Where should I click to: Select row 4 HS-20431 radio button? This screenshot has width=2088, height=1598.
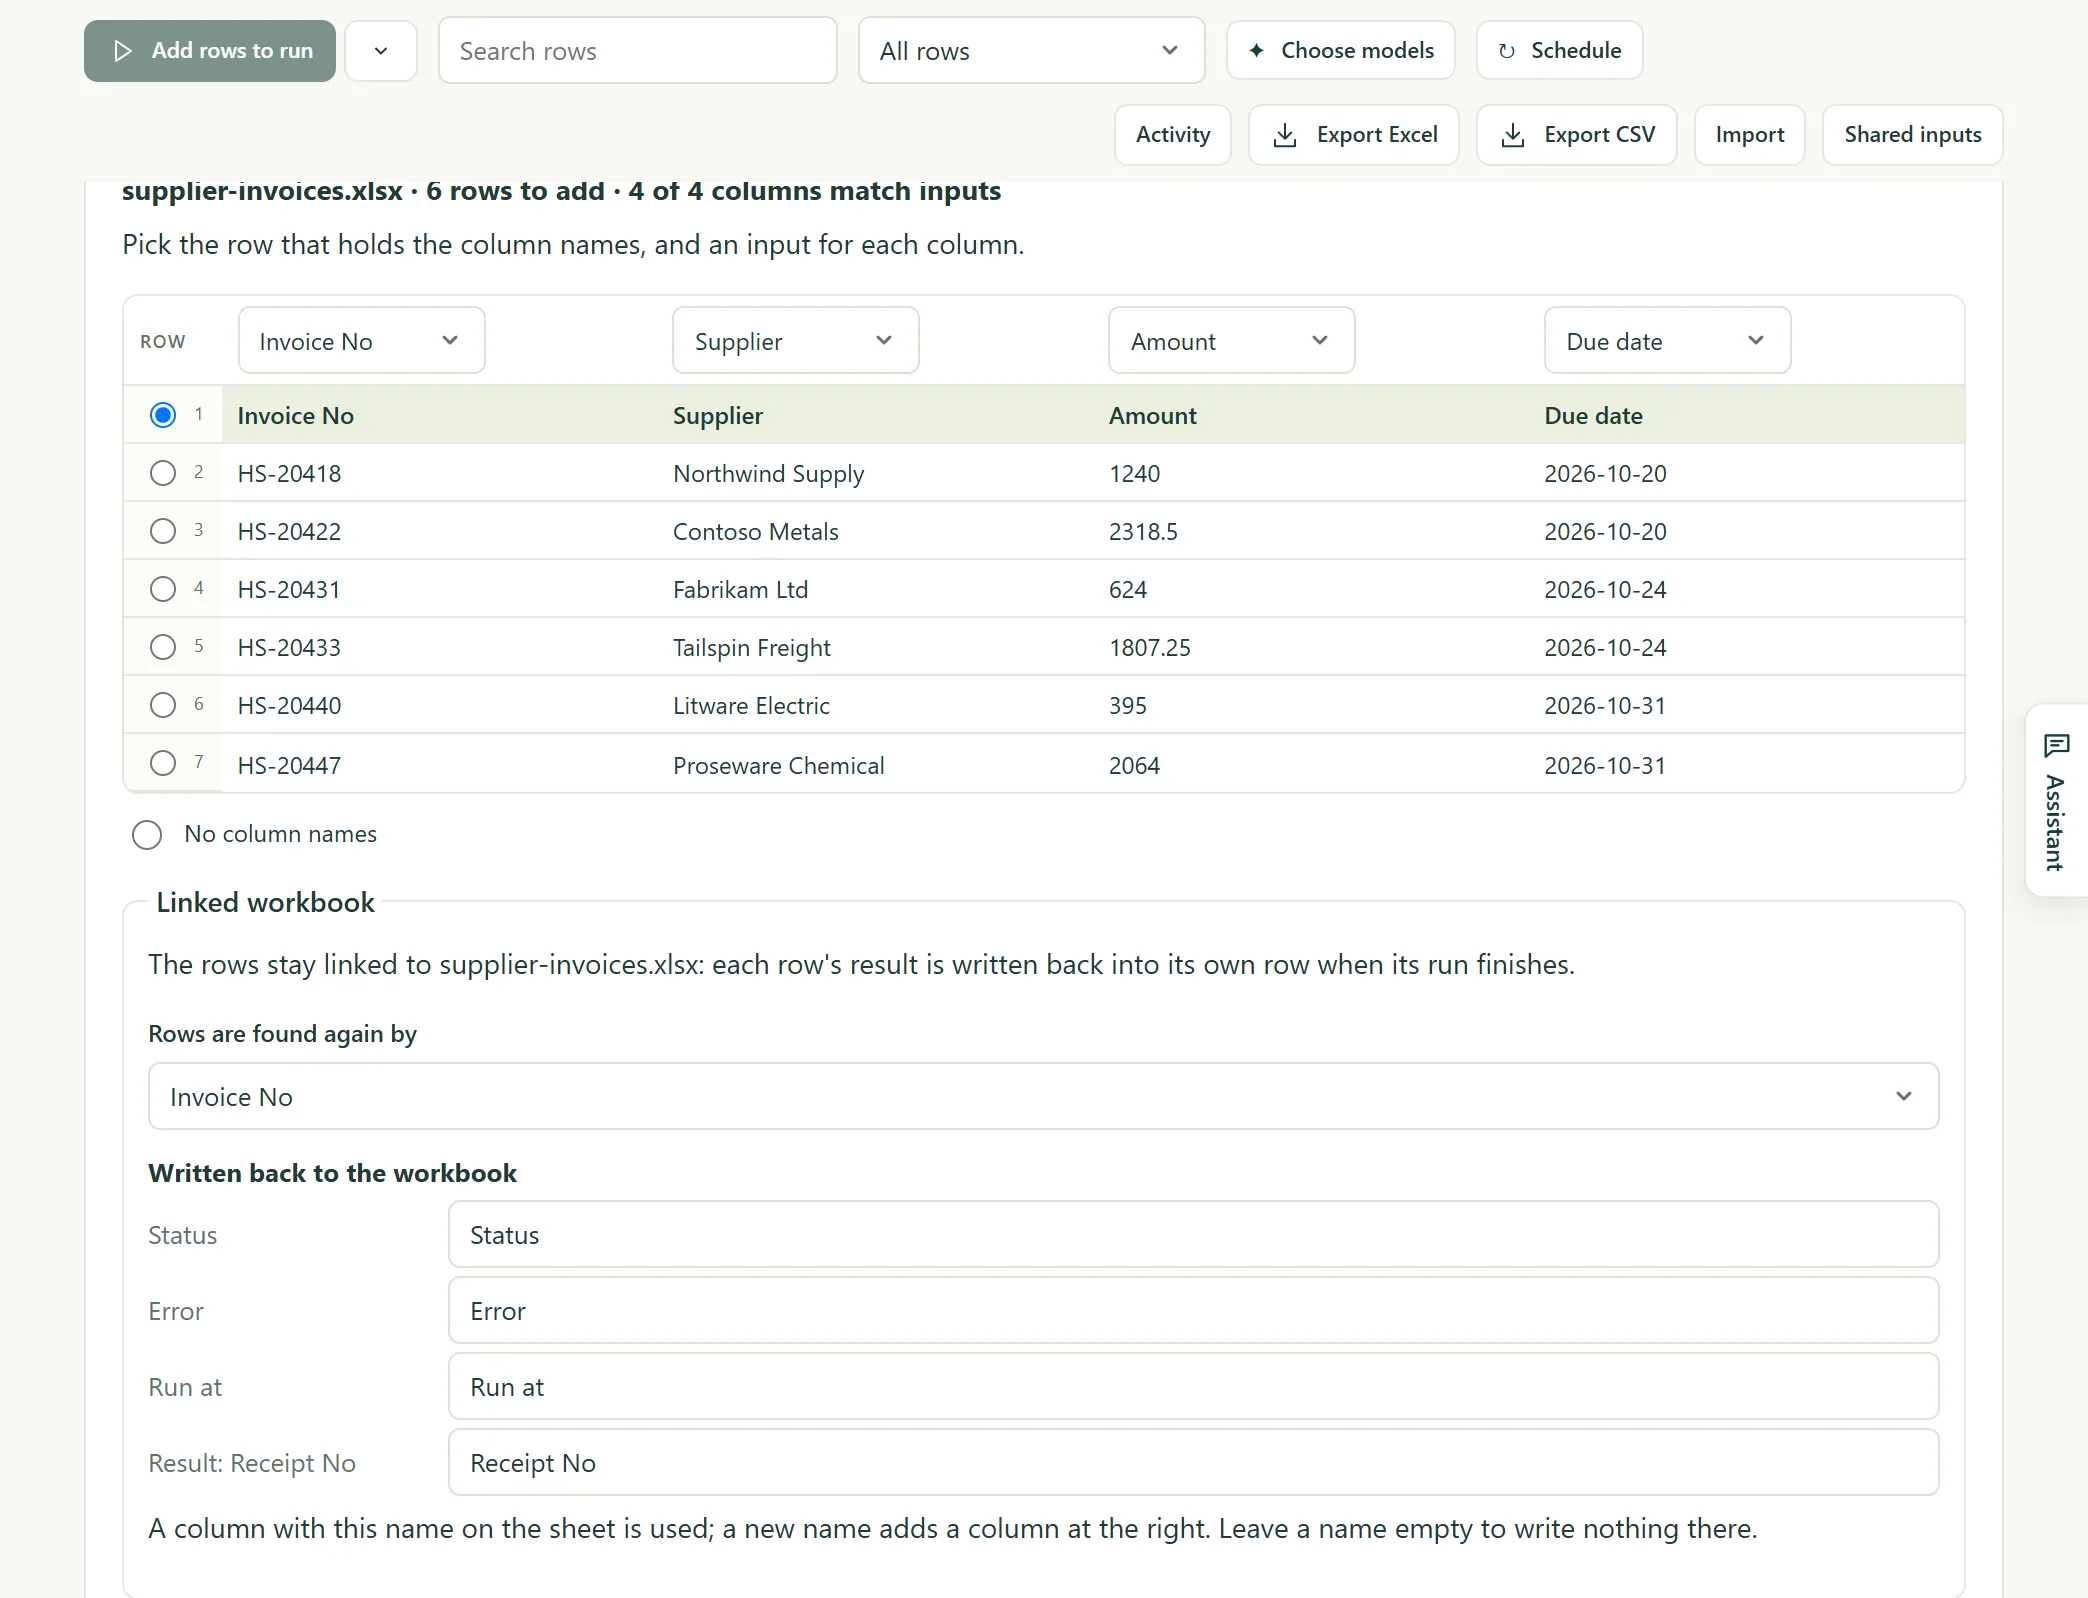[163, 589]
